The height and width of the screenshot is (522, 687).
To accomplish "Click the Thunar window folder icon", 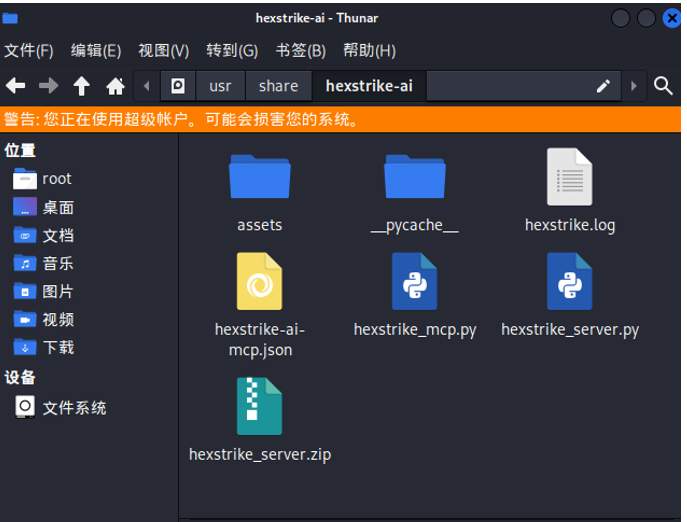I will pos(10,18).
